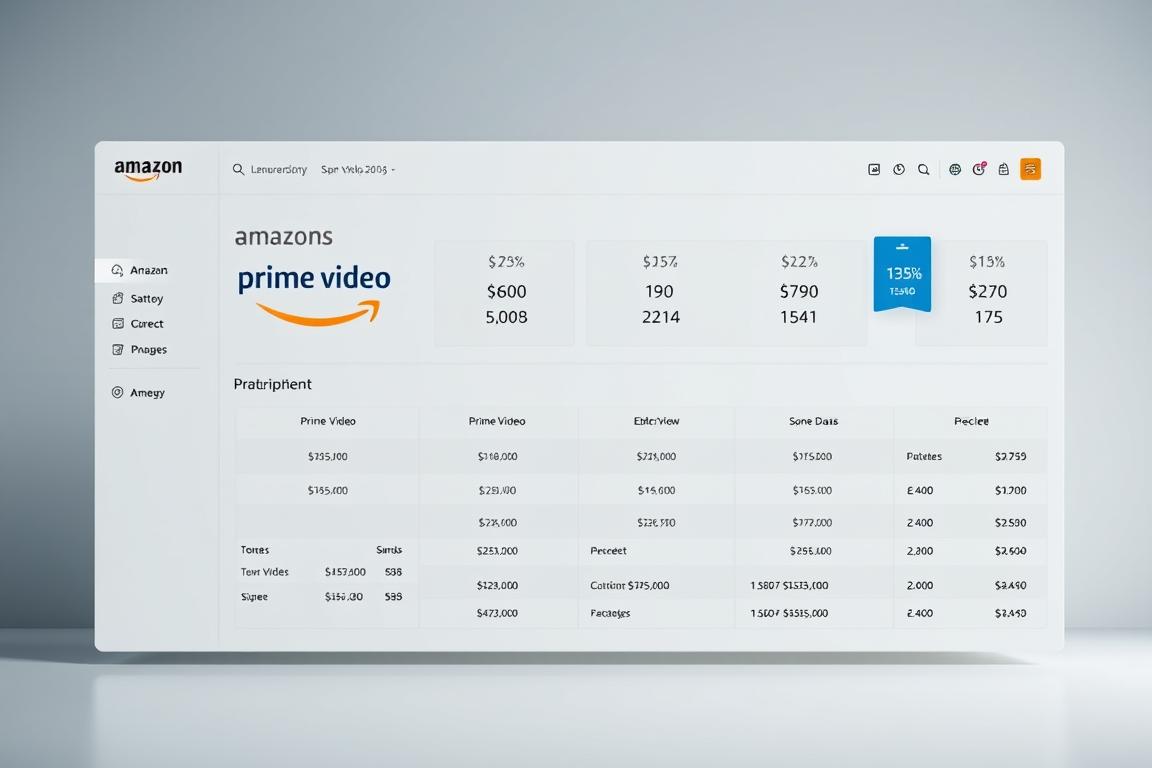
Task: Open the globe icon in top toolbar
Action: [x=954, y=170]
